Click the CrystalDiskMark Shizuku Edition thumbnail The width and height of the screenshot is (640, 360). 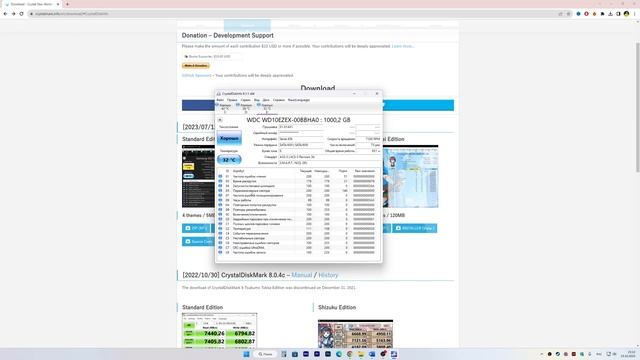(x=356, y=334)
